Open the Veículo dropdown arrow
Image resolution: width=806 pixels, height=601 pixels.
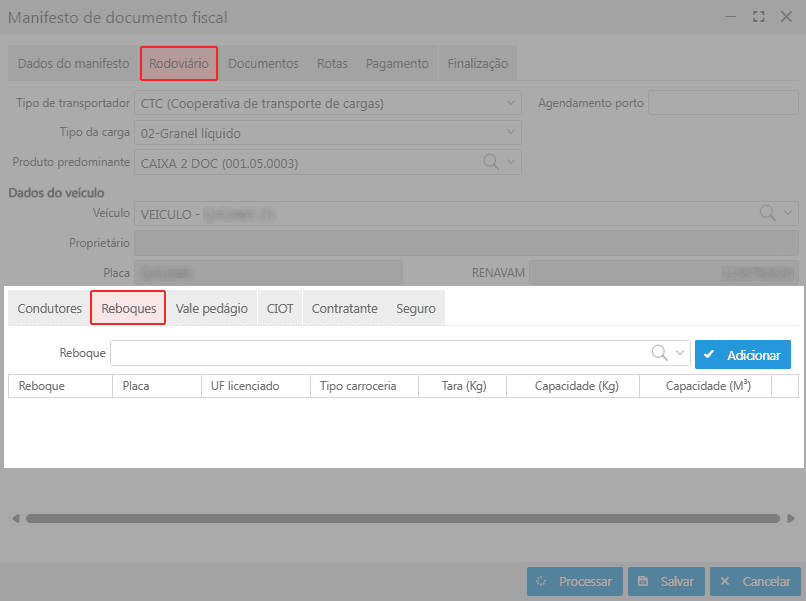788,213
